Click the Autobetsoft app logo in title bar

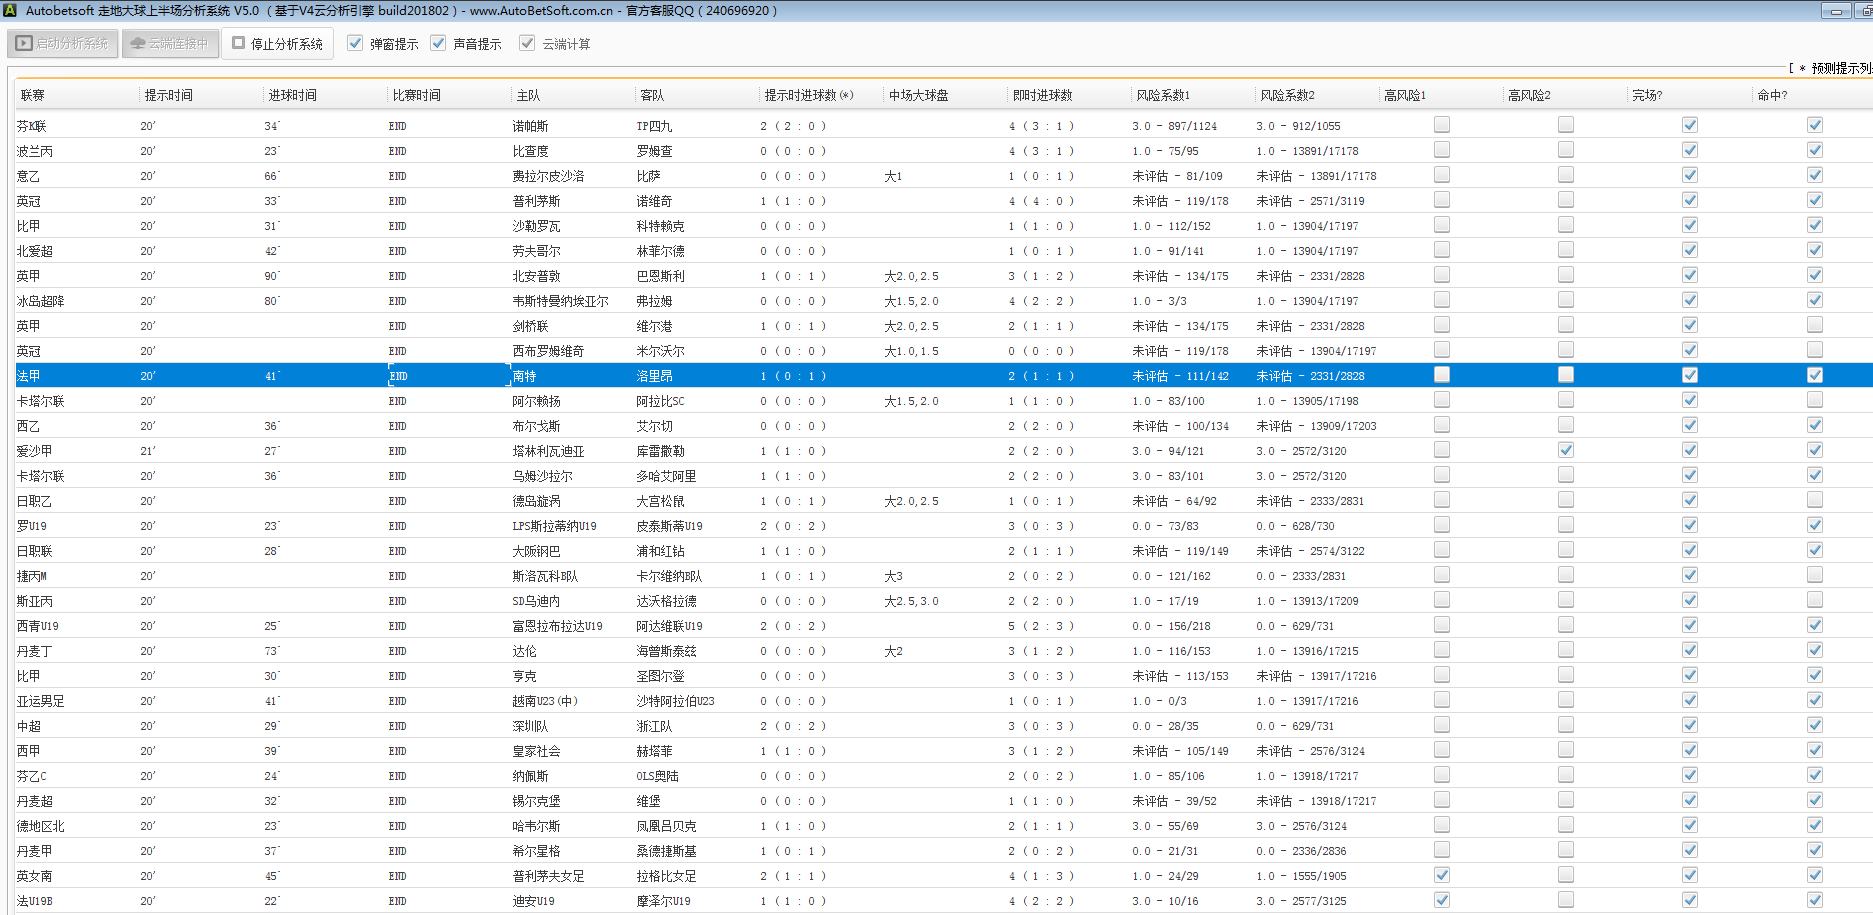point(11,10)
